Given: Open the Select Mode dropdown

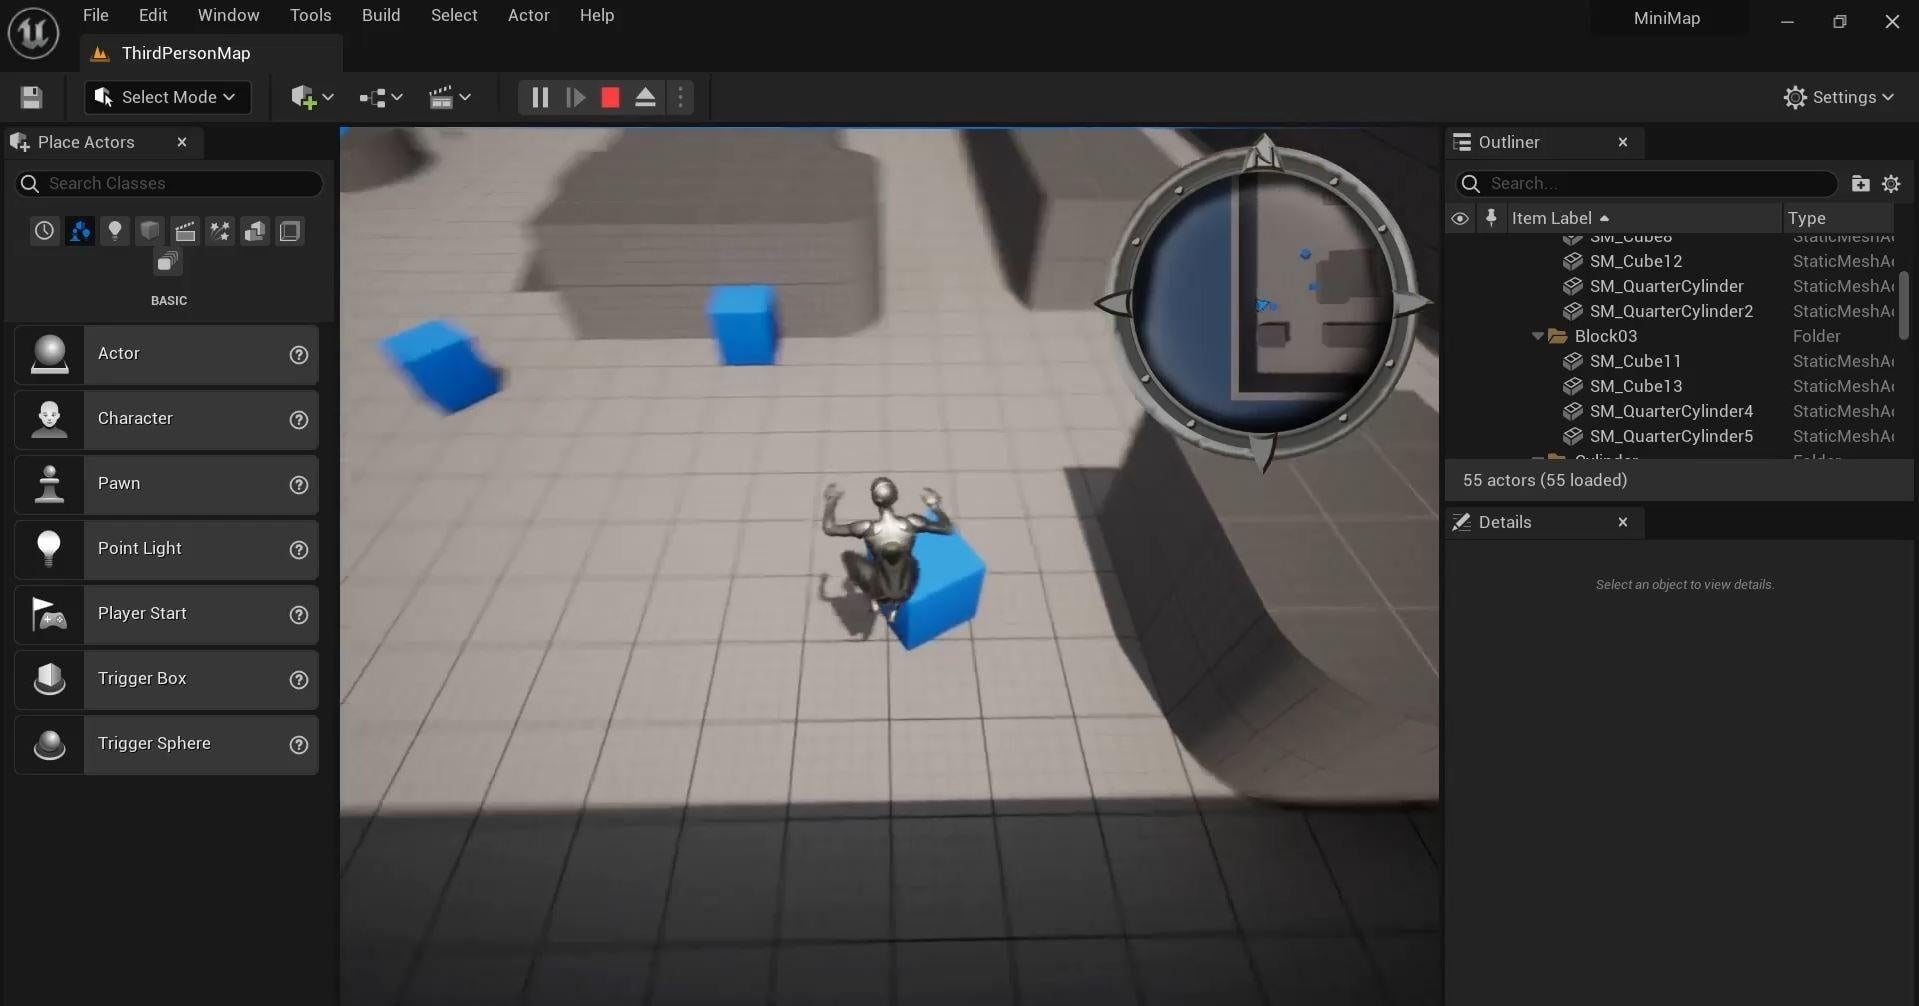Looking at the screenshot, I should [167, 97].
